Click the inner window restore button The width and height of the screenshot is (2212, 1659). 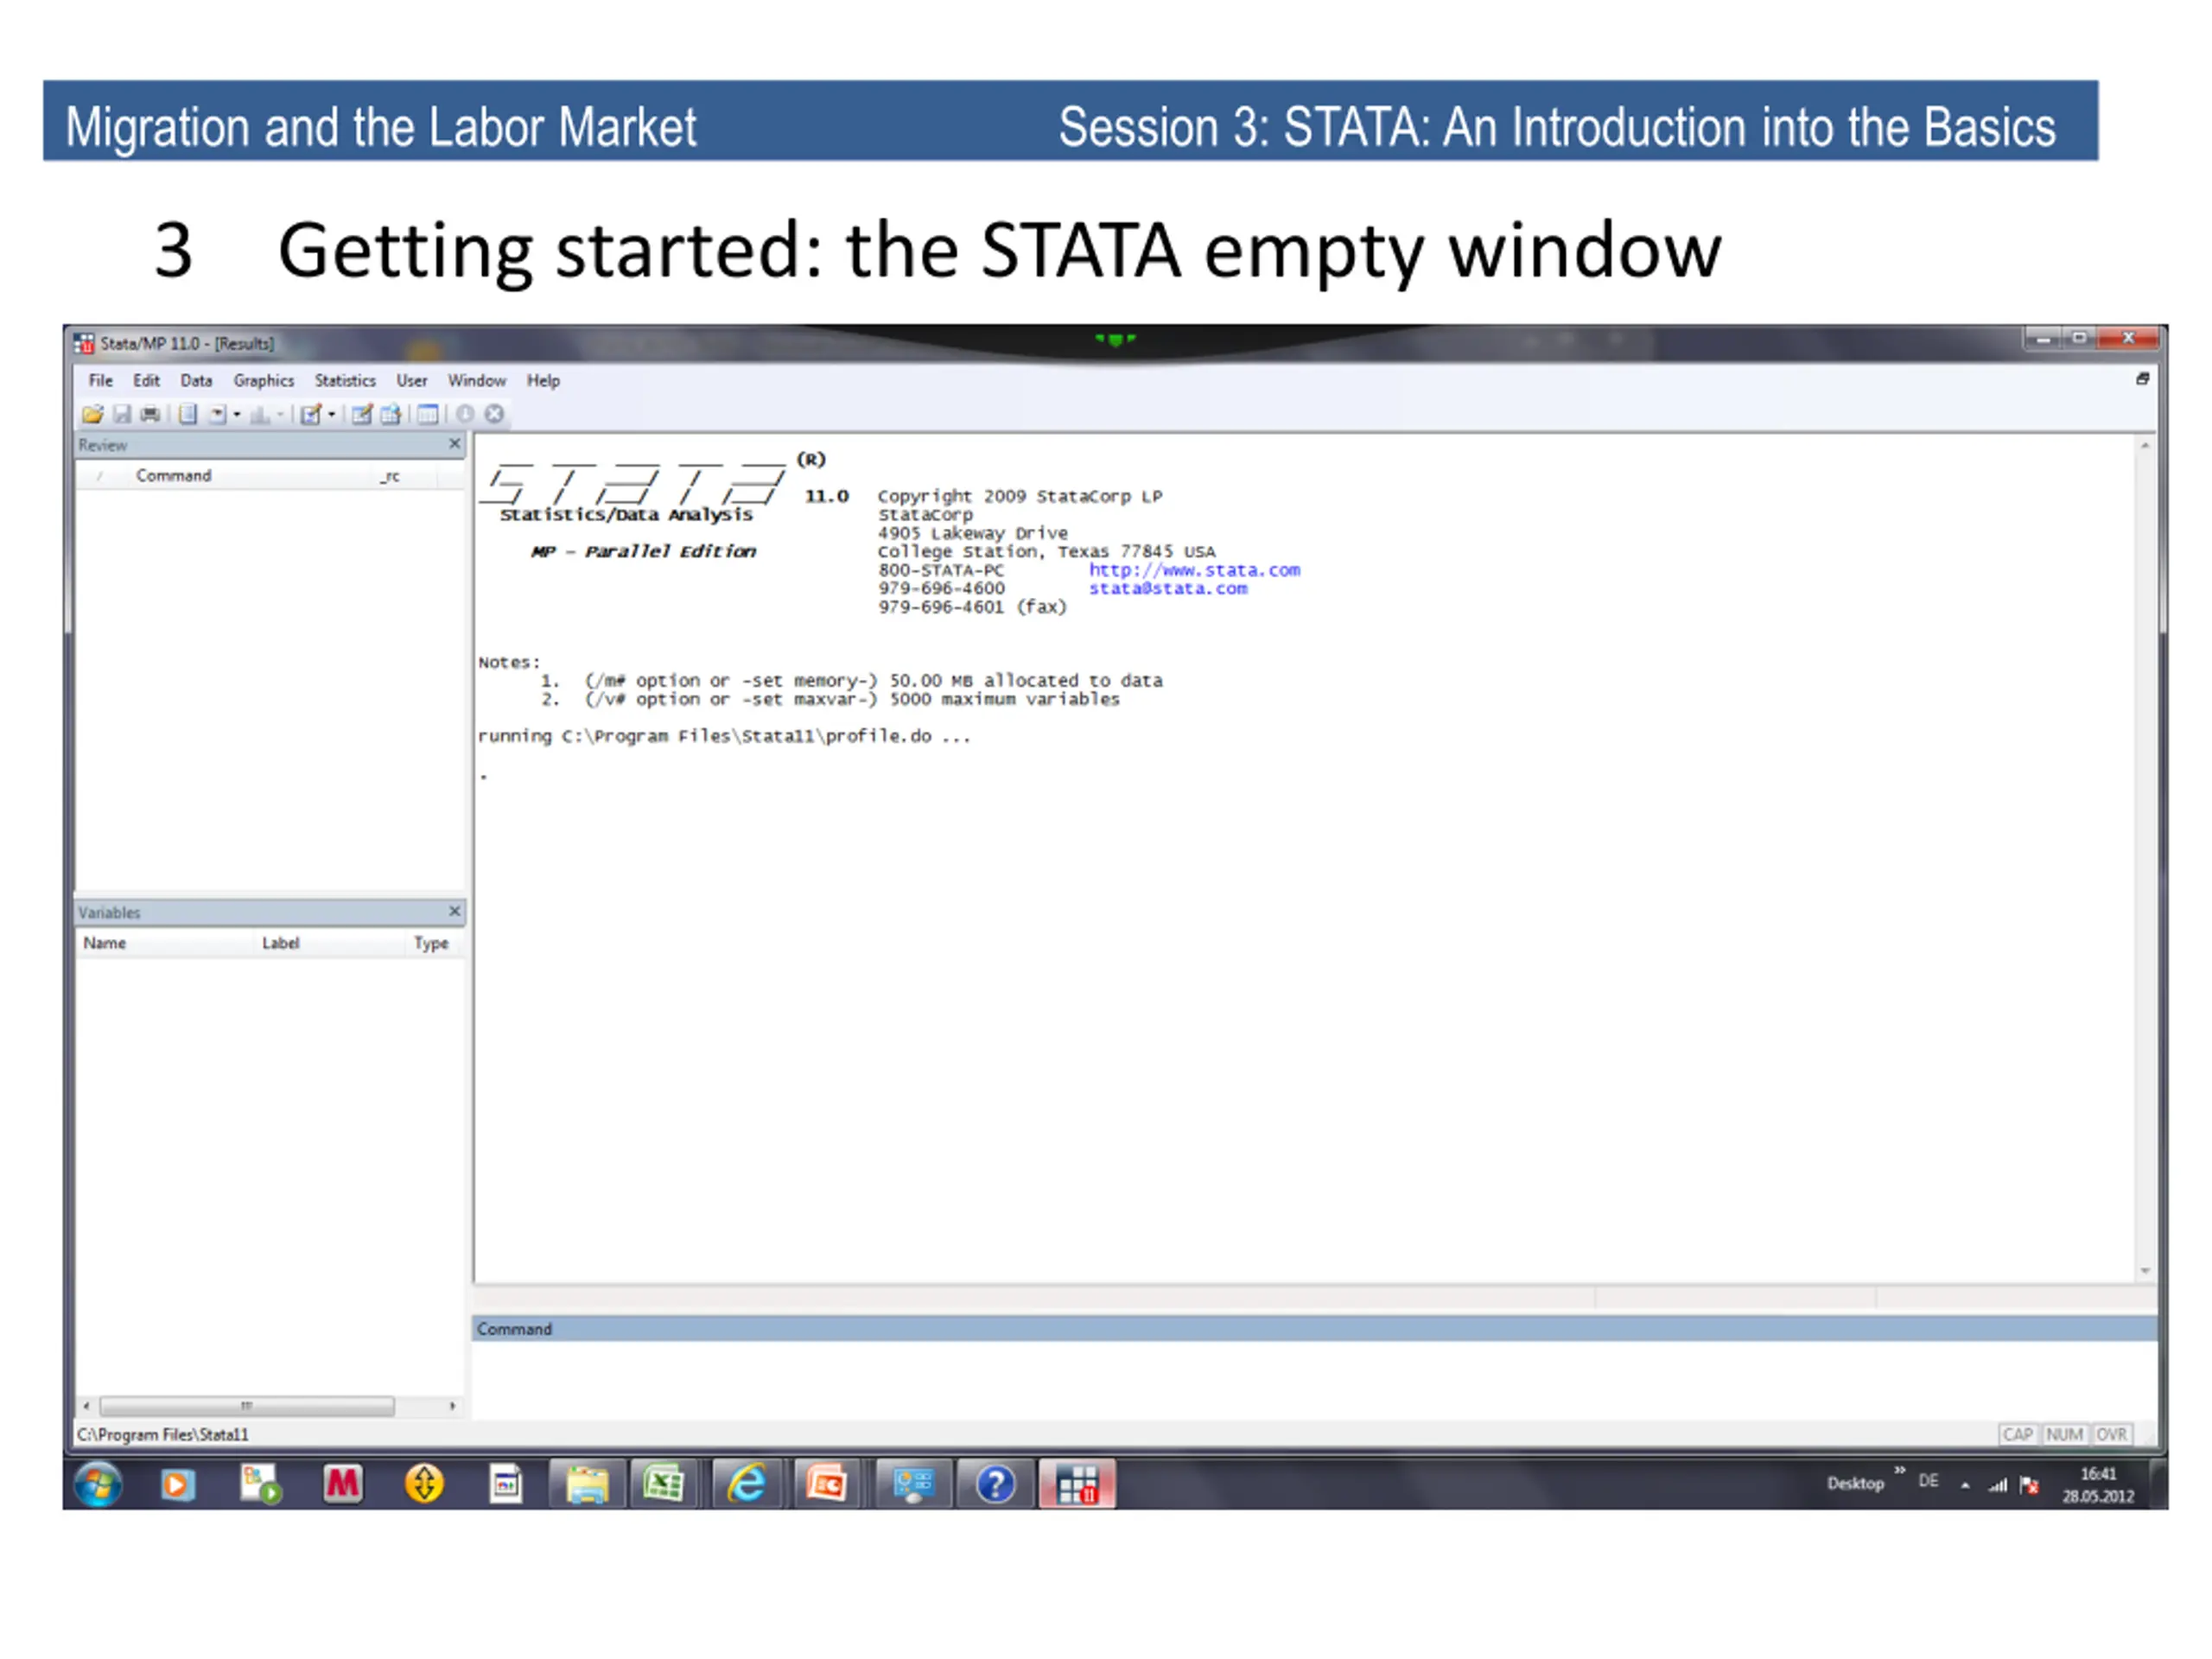pyautogui.click(x=2142, y=379)
